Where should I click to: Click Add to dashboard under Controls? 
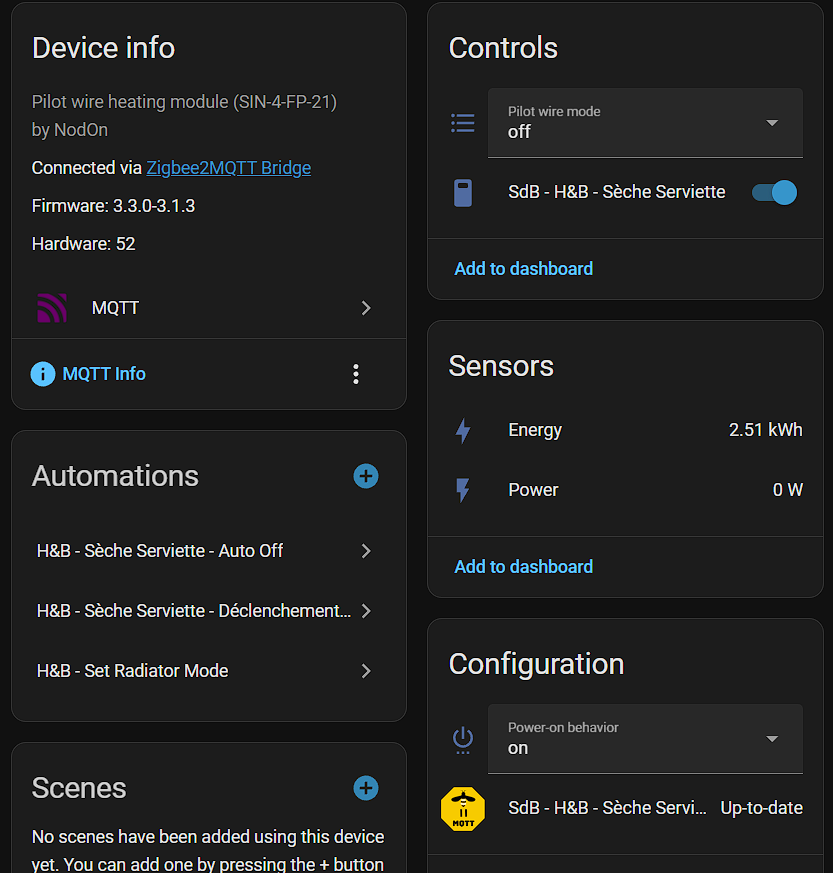pyautogui.click(x=523, y=268)
